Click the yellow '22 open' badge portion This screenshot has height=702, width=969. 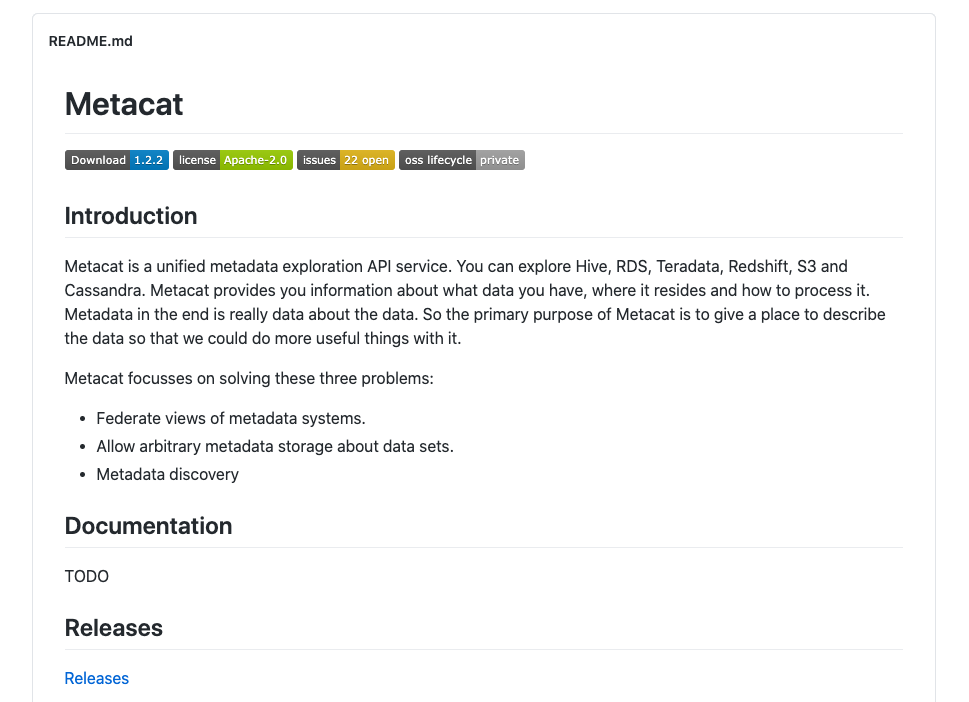click(x=366, y=160)
